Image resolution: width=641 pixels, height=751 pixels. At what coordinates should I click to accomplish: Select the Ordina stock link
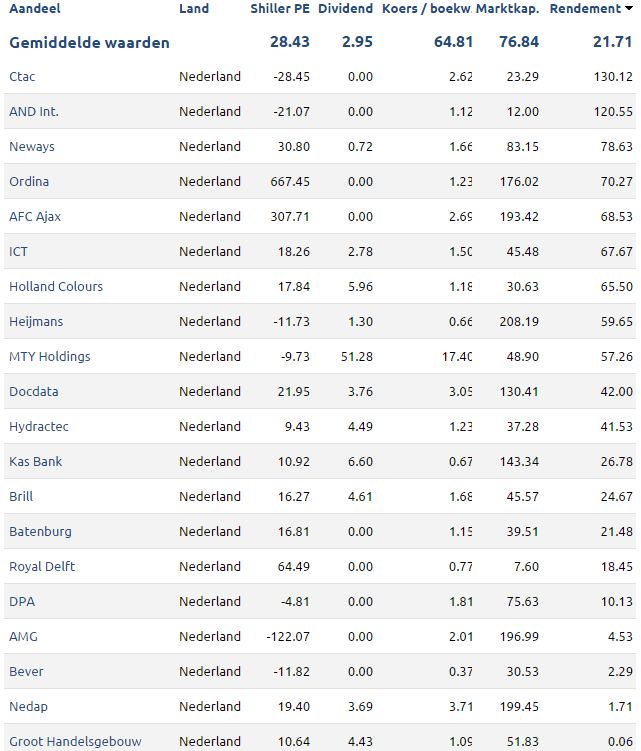29,182
